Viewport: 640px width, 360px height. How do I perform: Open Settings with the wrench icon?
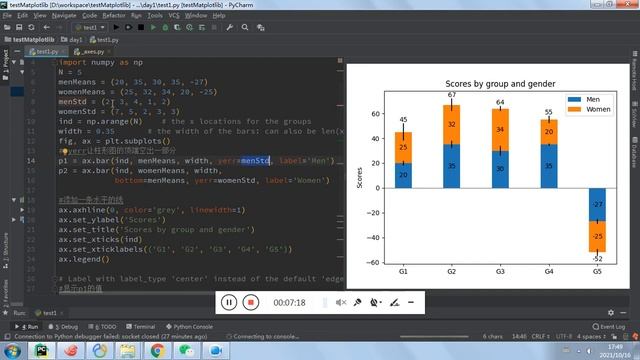(229, 27)
